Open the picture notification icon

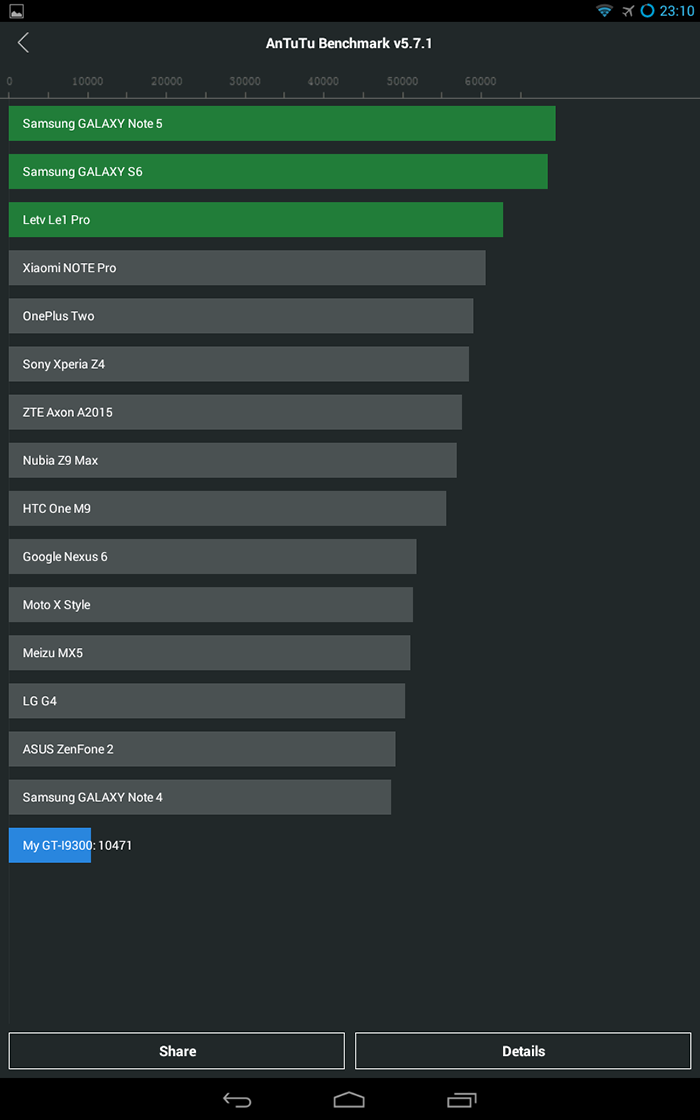(15, 11)
